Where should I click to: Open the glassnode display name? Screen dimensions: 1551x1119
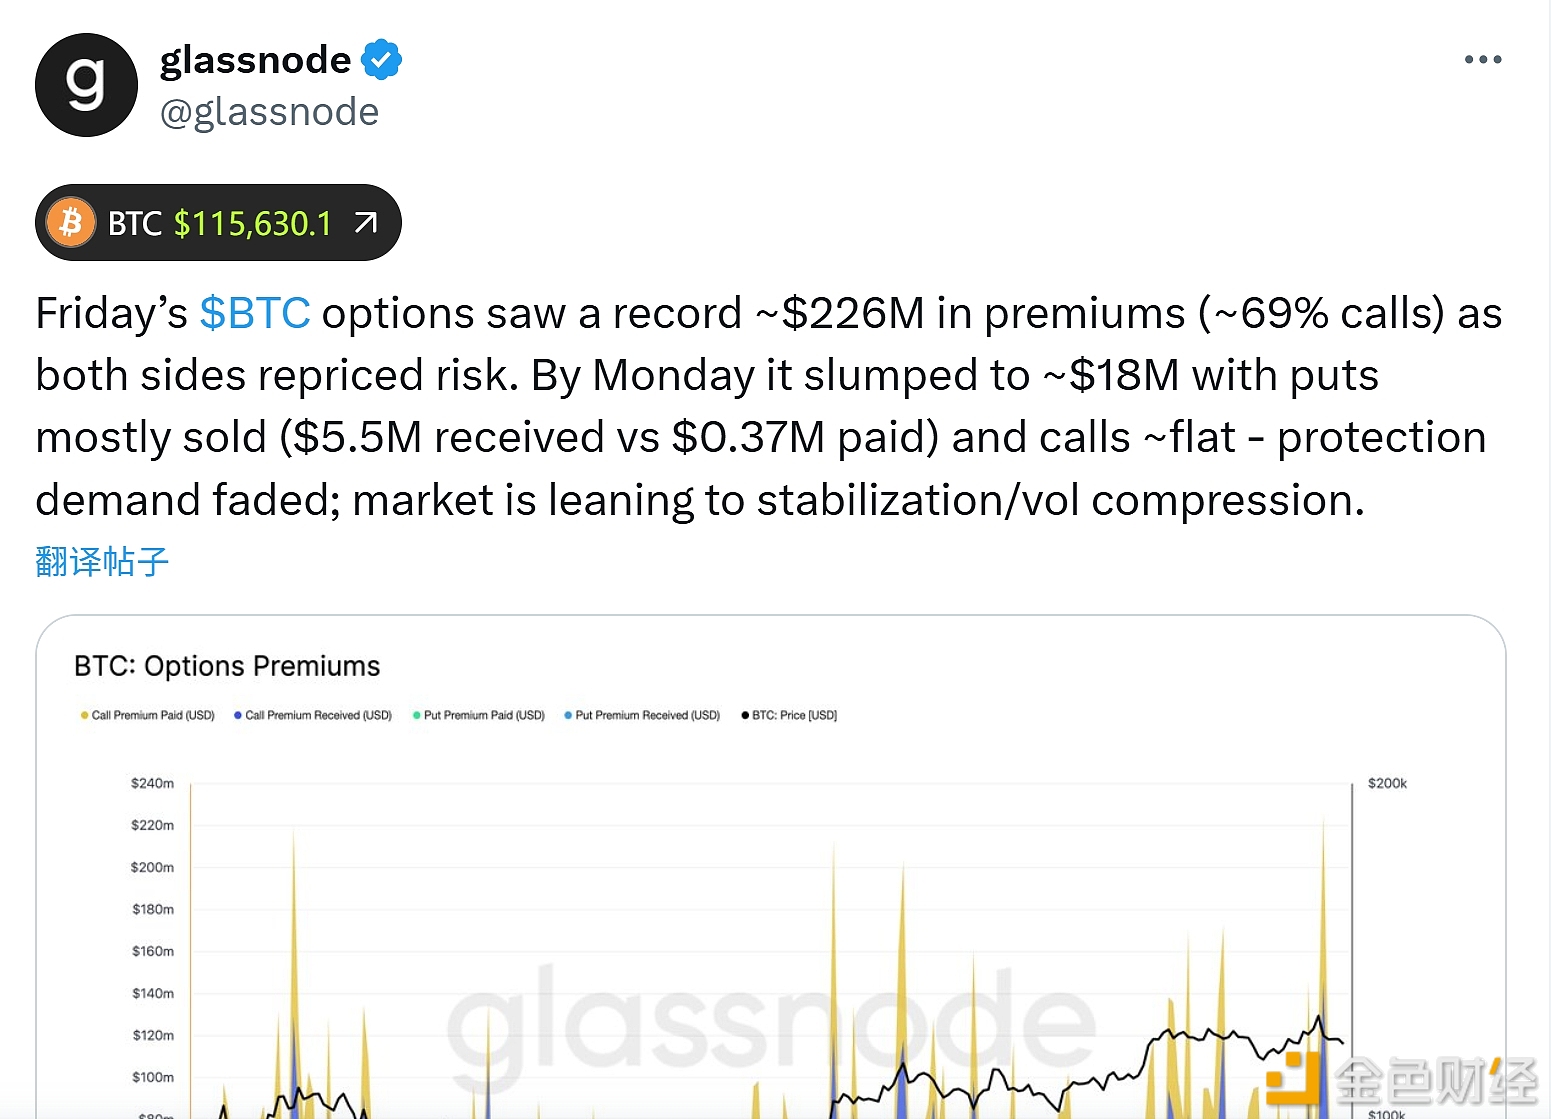coord(256,60)
